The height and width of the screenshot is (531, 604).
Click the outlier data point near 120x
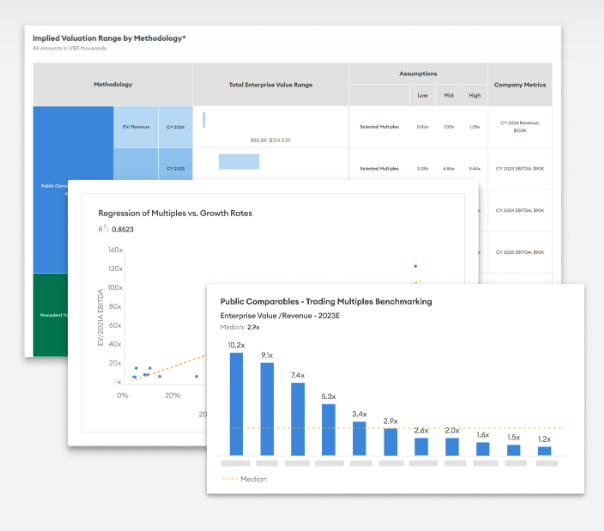click(415, 266)
